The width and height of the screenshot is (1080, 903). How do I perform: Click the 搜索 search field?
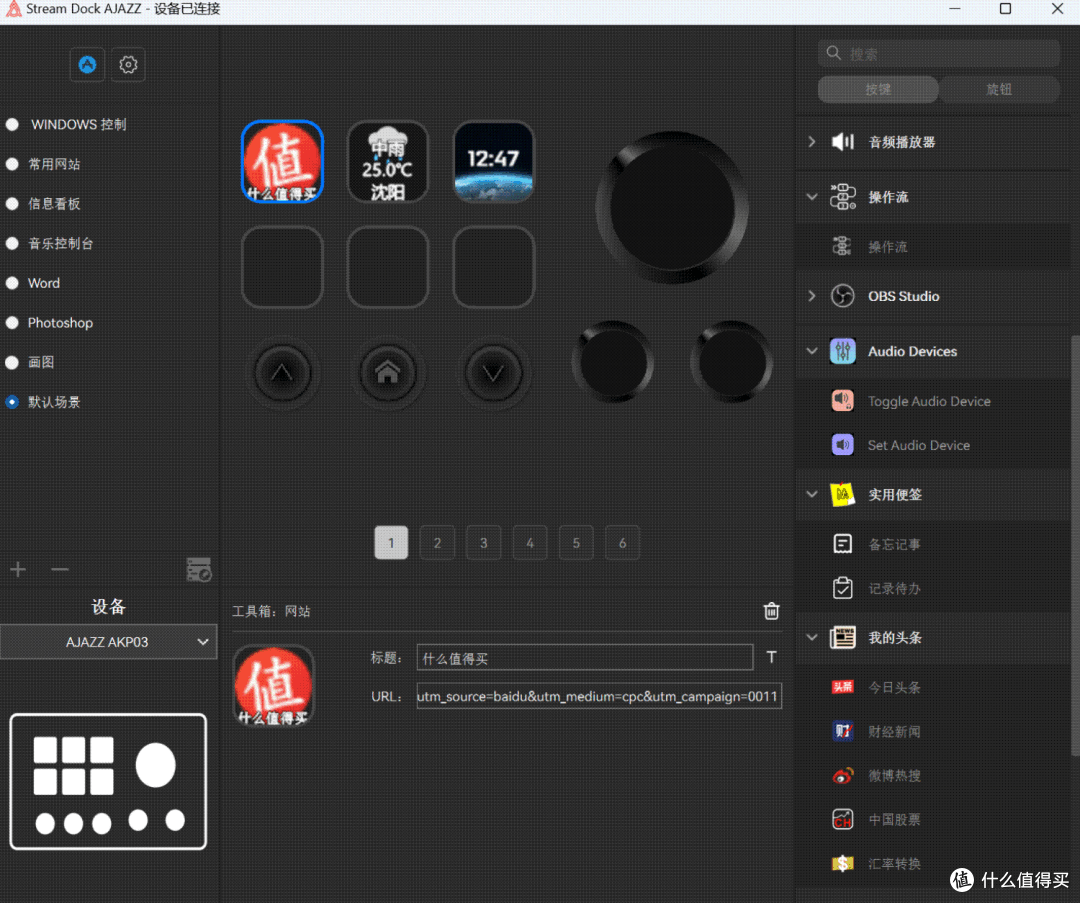click(x=939, y=54)
